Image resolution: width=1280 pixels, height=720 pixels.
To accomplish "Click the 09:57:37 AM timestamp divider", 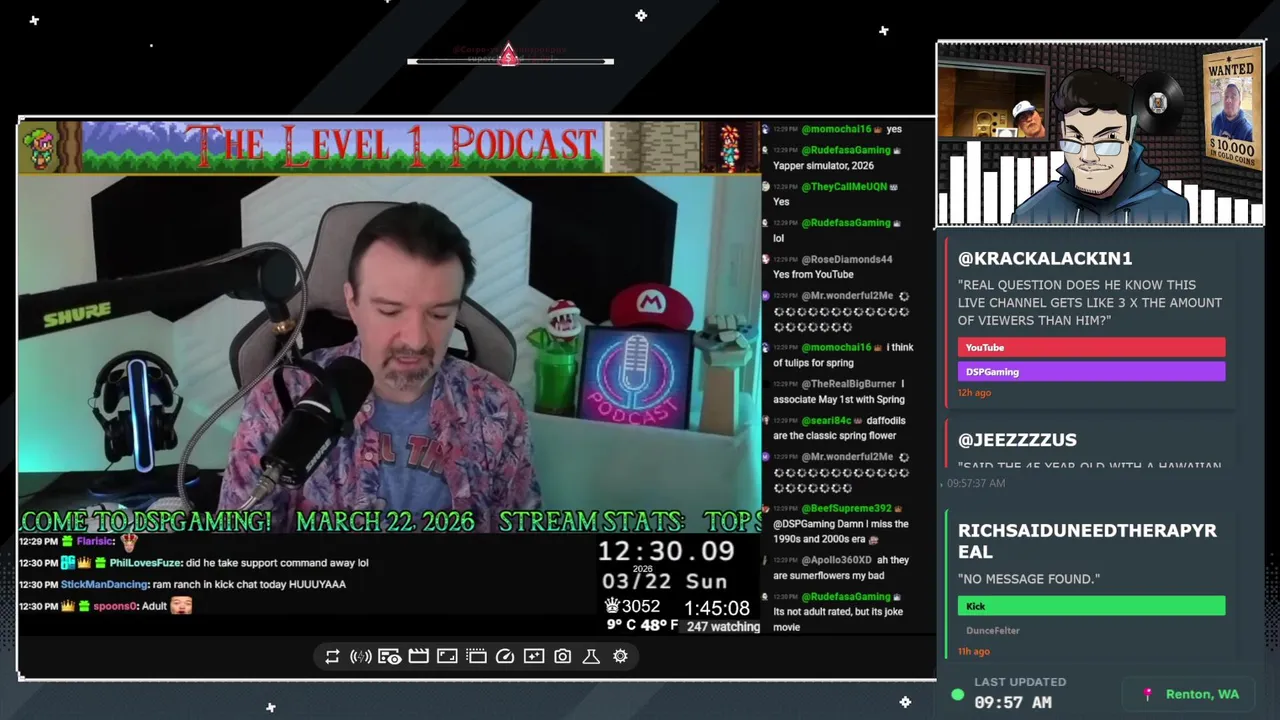I will pos(976,483).
